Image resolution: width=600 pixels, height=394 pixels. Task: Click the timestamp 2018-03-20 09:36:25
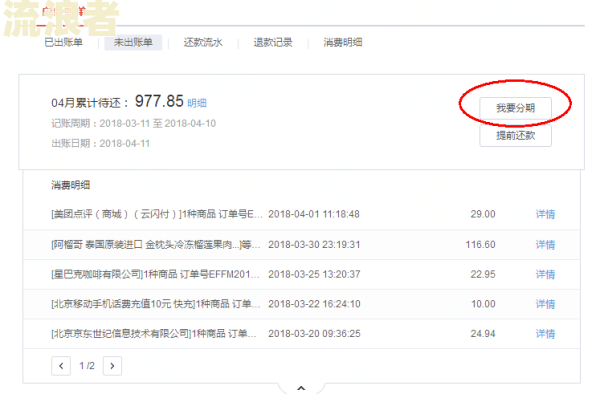314,334
